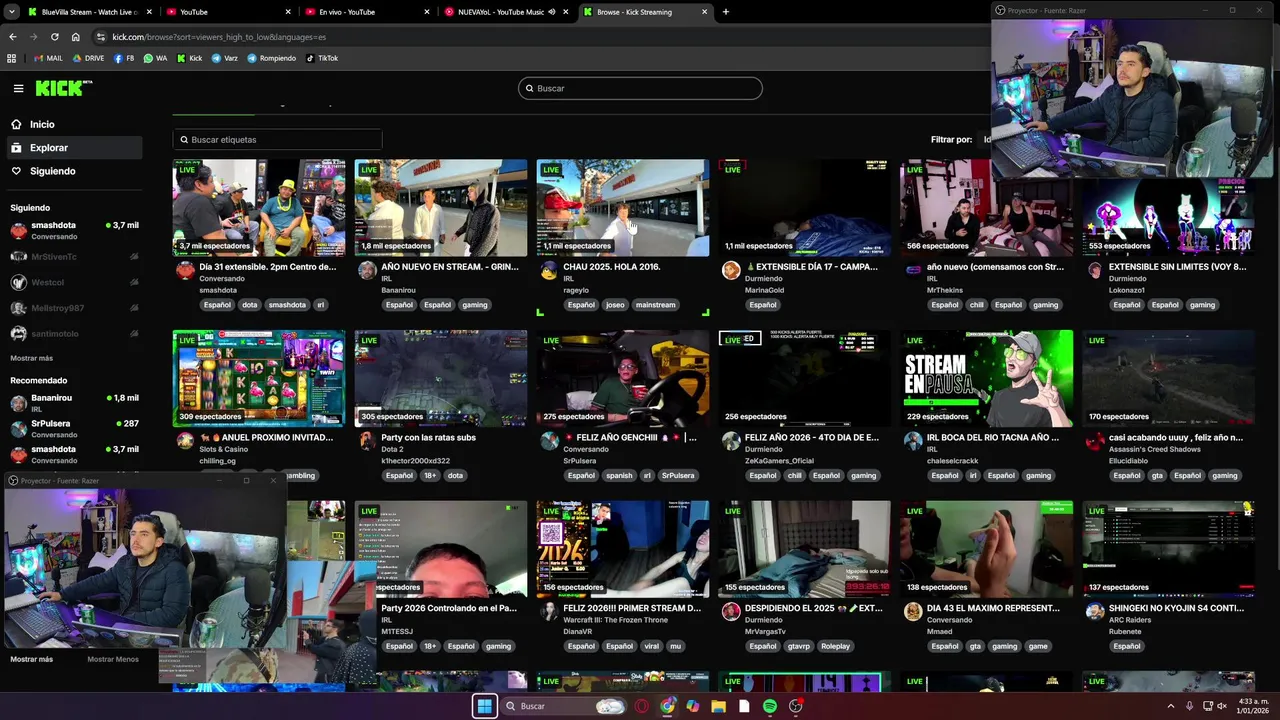The image size is (1280, 720).
Task: Click the k1hector2000xd322 channel avatar
Action: [x=367, y=441]
